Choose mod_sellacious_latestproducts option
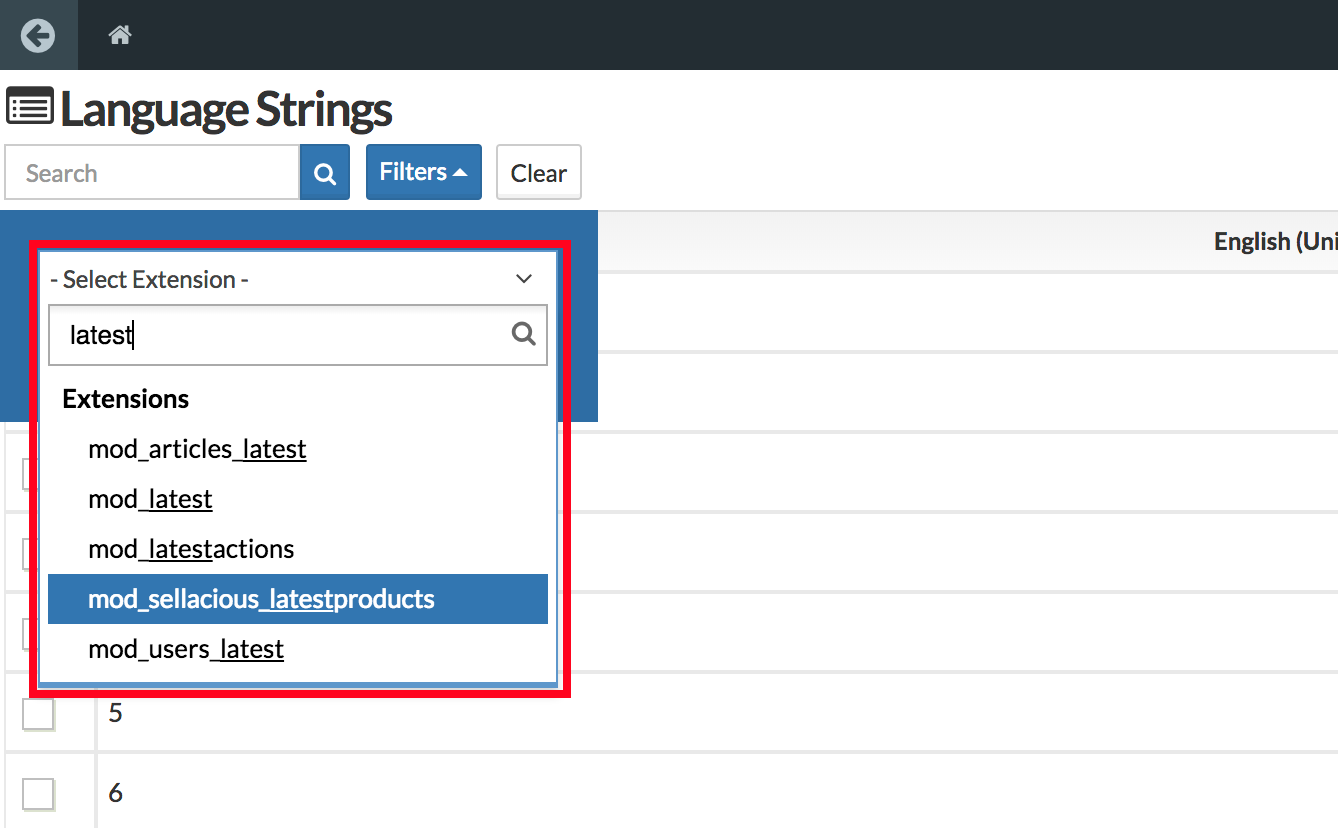Image resolution: width=1338 pixels, height=828 pixels. coord(298,599)
